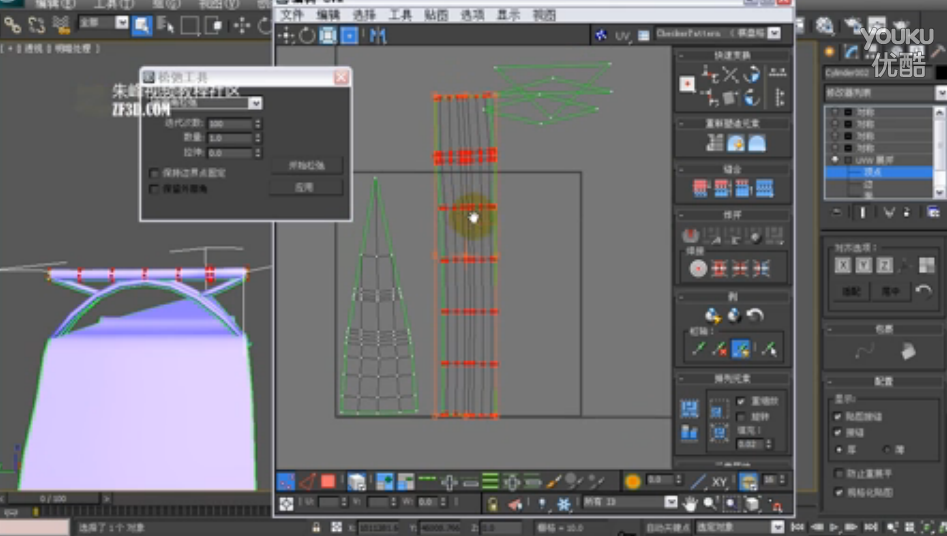Click the Mirror horizontal icon in UV editor
947x536 pixels.
[x=377, y=36]
